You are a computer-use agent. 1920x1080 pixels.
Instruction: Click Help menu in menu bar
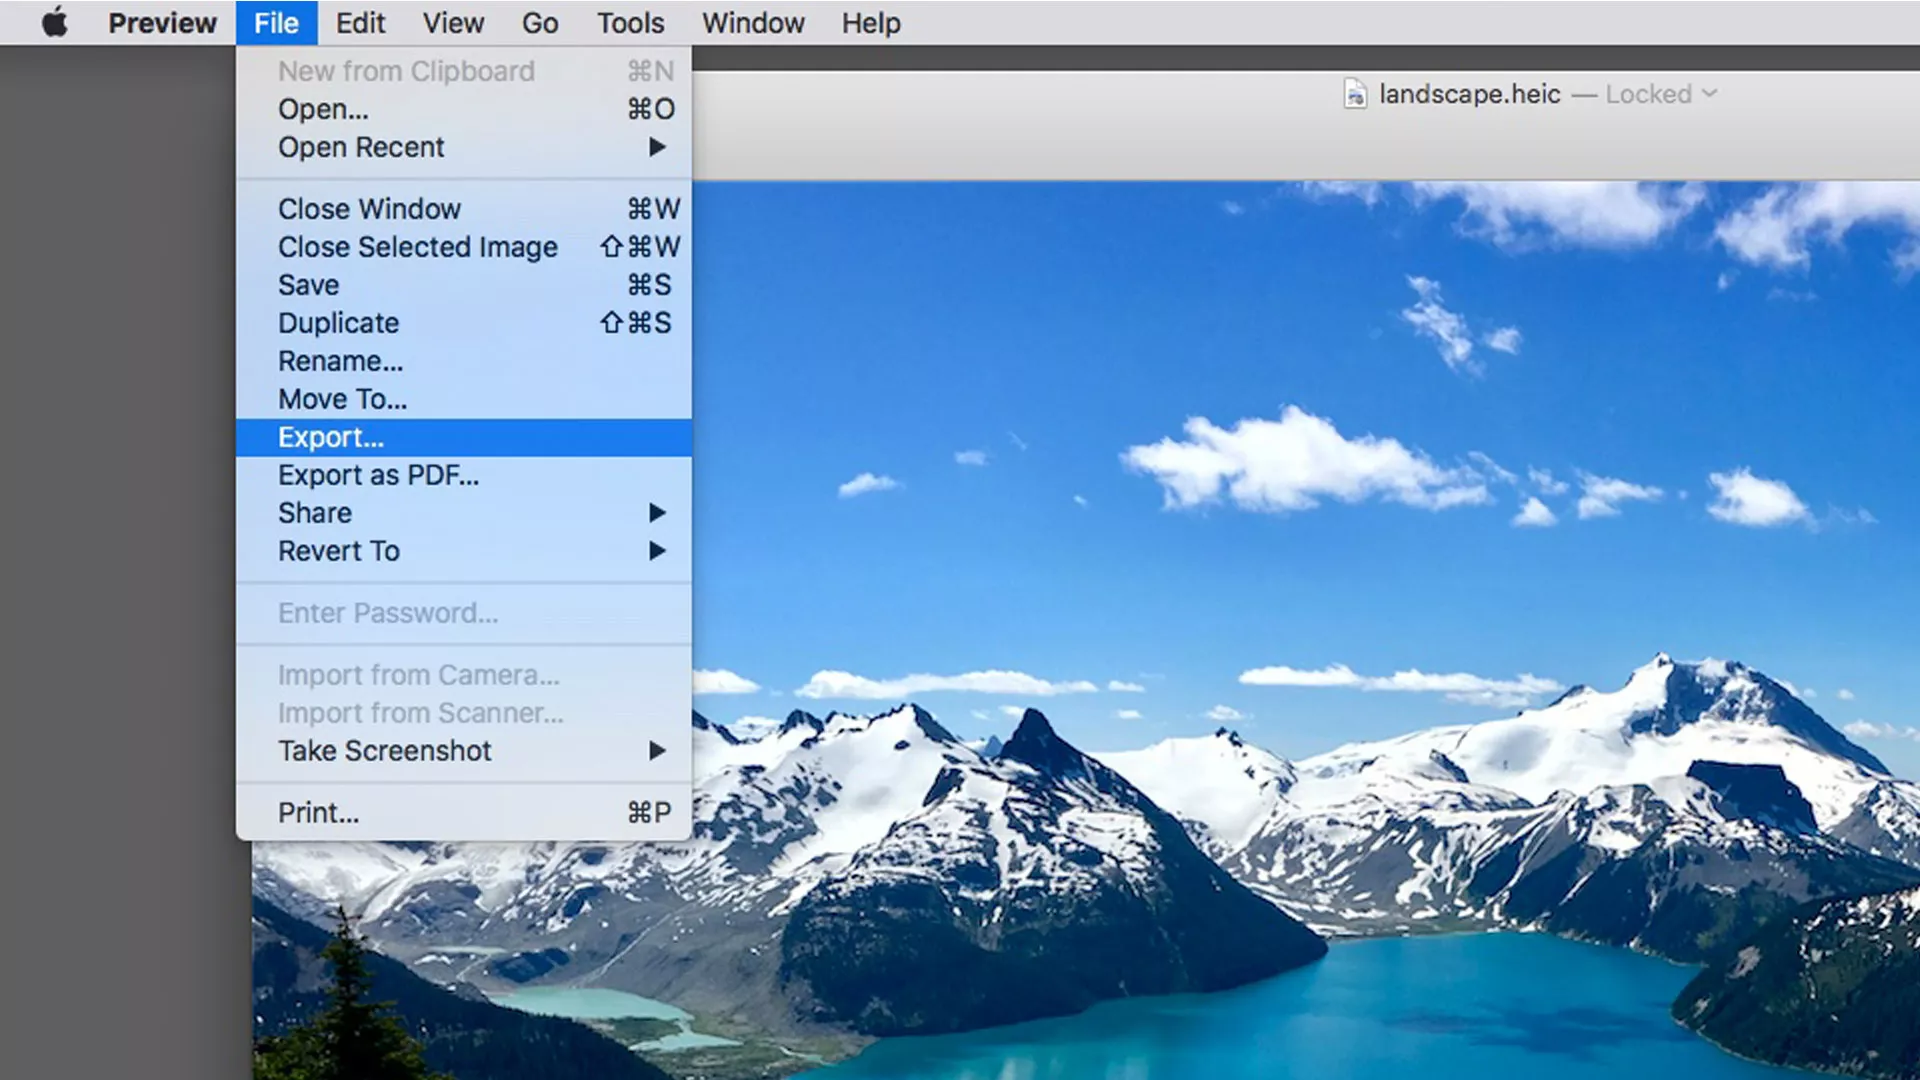pyautogui.click(x=868, y=22)
